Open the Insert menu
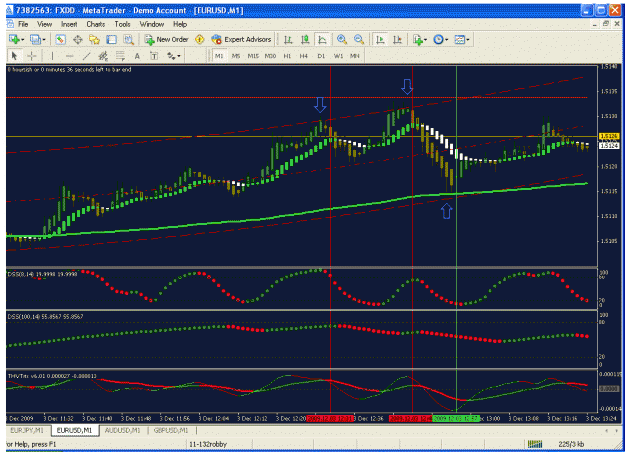This screenshot has width=625, height=452. (x=69, y=24)
